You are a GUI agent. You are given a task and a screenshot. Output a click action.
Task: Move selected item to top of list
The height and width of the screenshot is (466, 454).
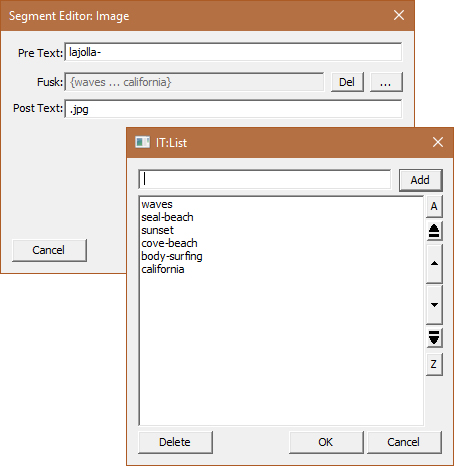[x=434, y=231]
